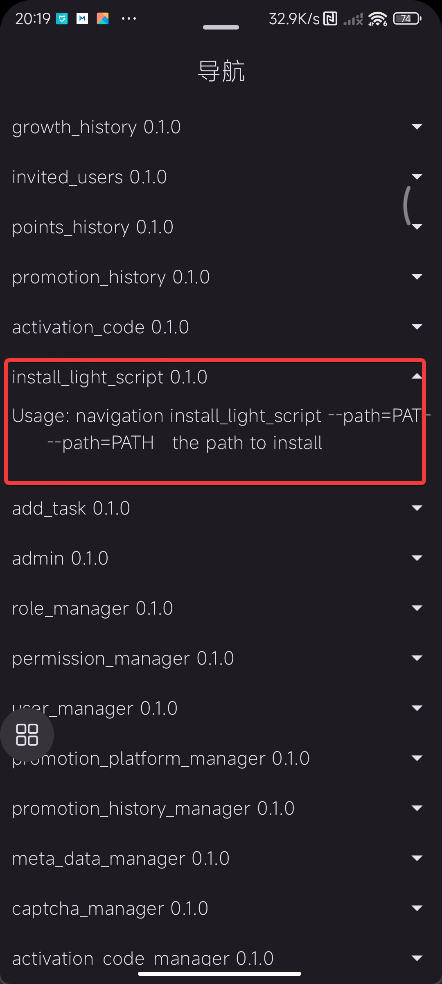
Task: Open the three-dots notification overflow
Action: pyautogui.click(x=128, y=19)
